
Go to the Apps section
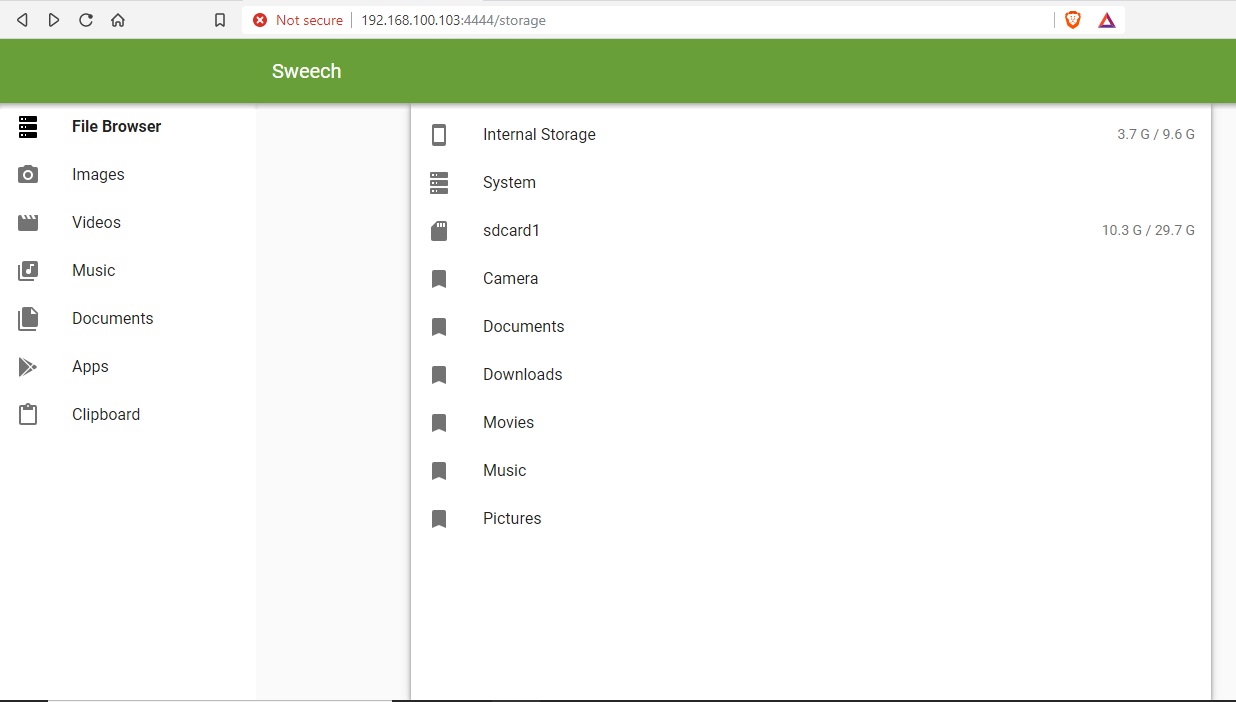point(128,367)
